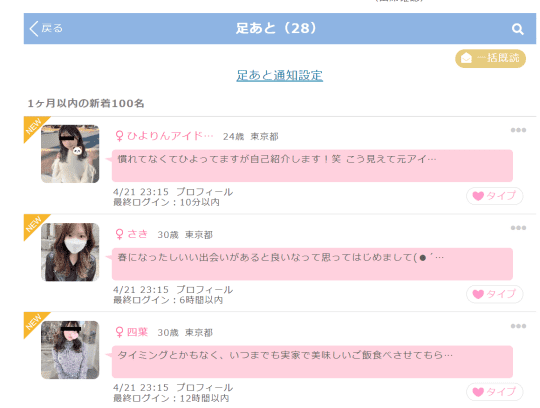This screenshot has height=408, width=540.
Task: Expand 四葉's truncated intro message
Action: tap(312, 362)
